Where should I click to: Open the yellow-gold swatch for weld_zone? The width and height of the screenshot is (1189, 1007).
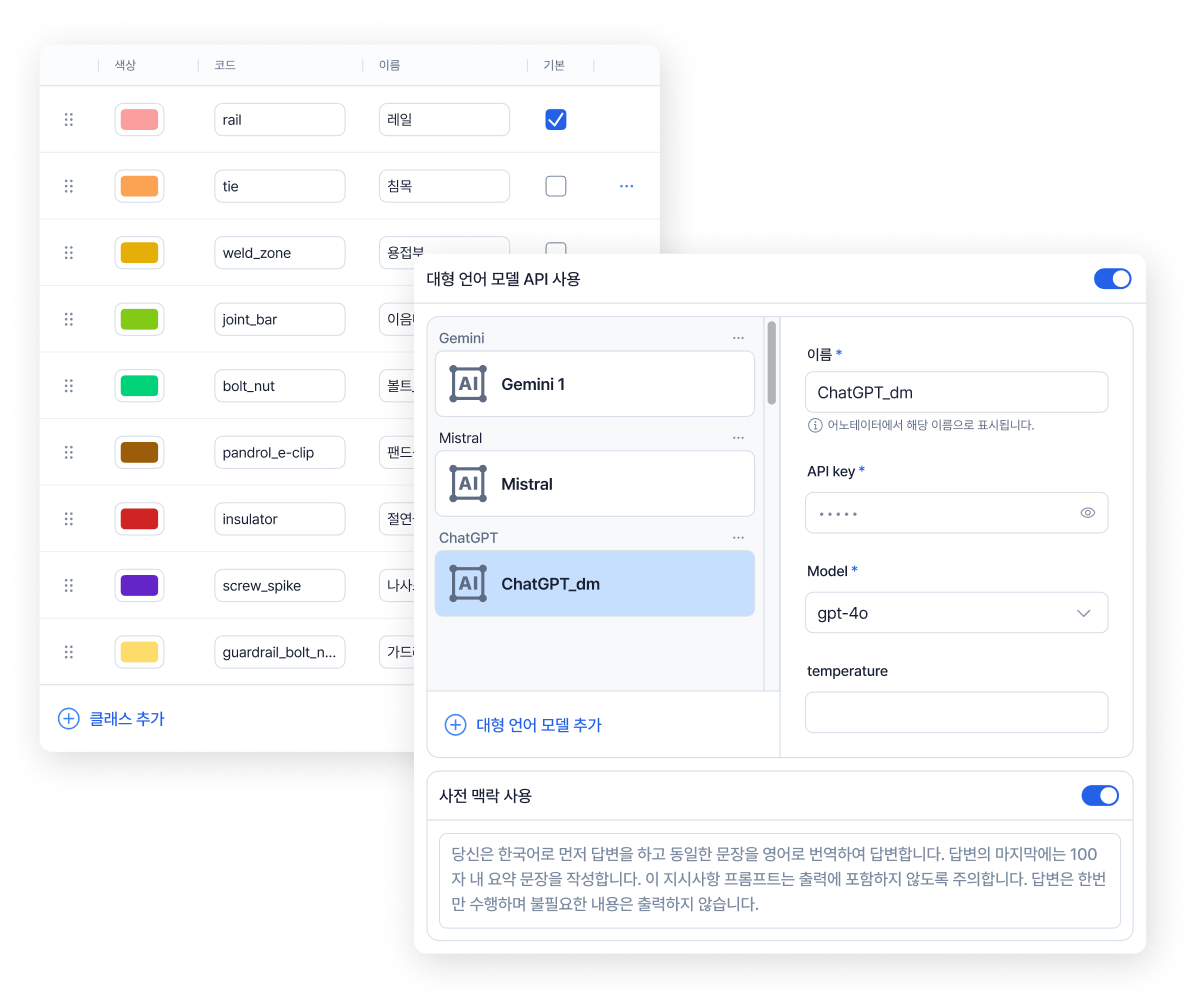click(x=140, y=253)
